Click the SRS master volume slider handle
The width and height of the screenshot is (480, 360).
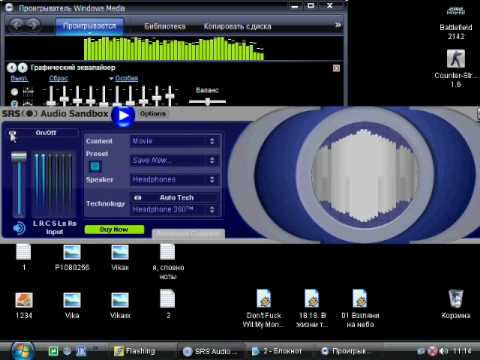click(x=19, y=157)
